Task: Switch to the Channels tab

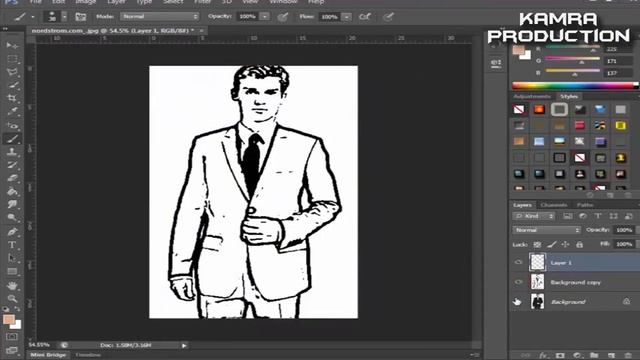Action: (x=553, y=205)
